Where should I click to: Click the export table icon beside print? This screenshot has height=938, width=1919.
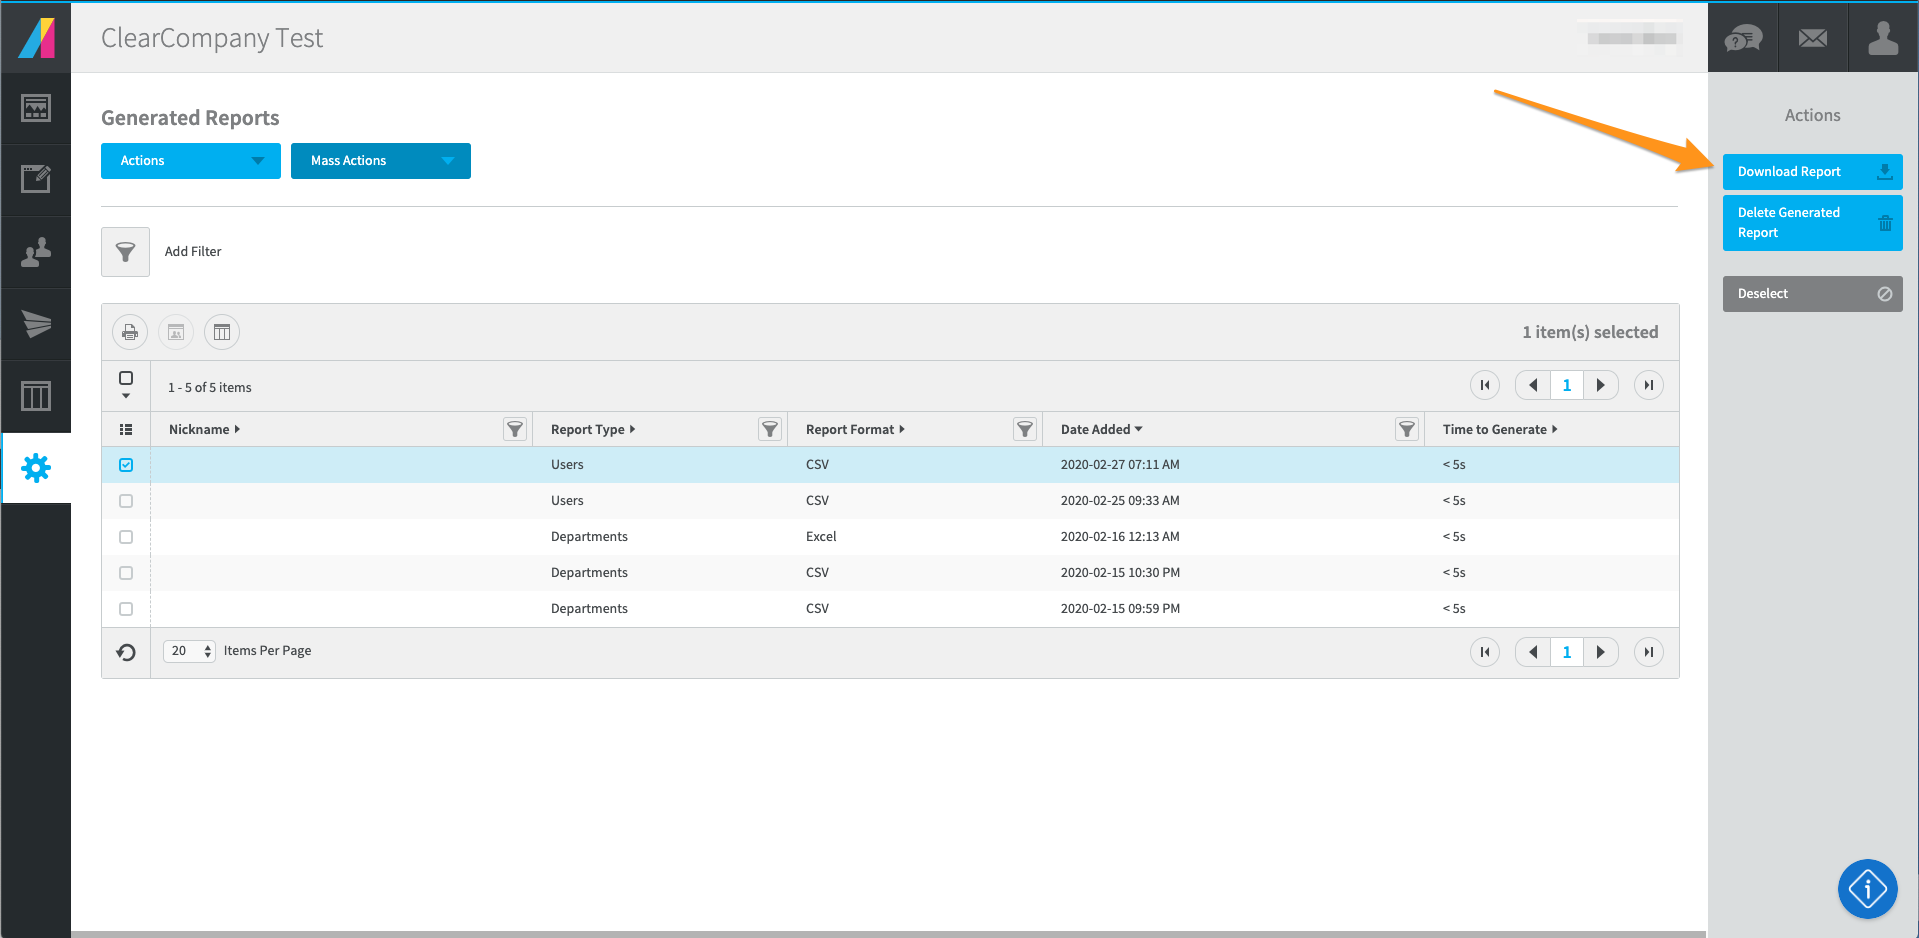pyautogui.click(x=176, y=332)
